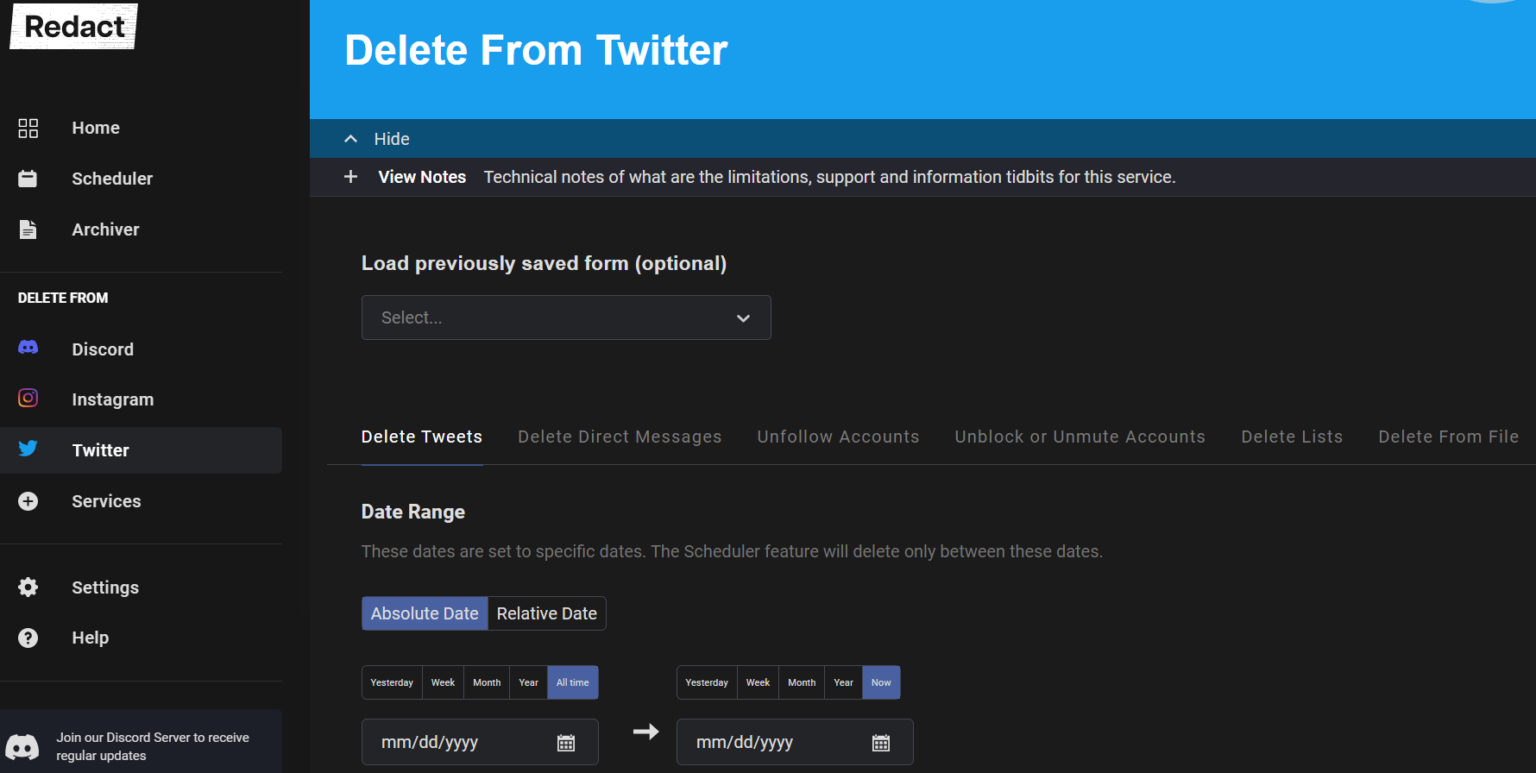The image size is (1536, 773).
Task: Set start date preset to All time
Action: 573,682
